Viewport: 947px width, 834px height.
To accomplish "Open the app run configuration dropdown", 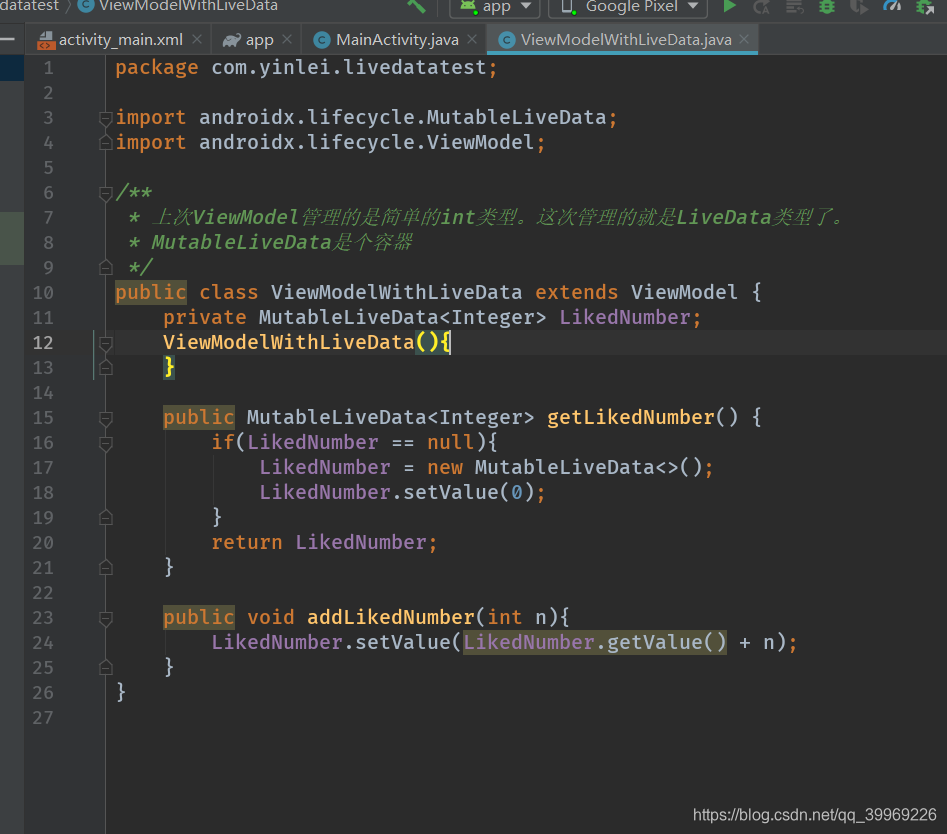I will [527, 8].
